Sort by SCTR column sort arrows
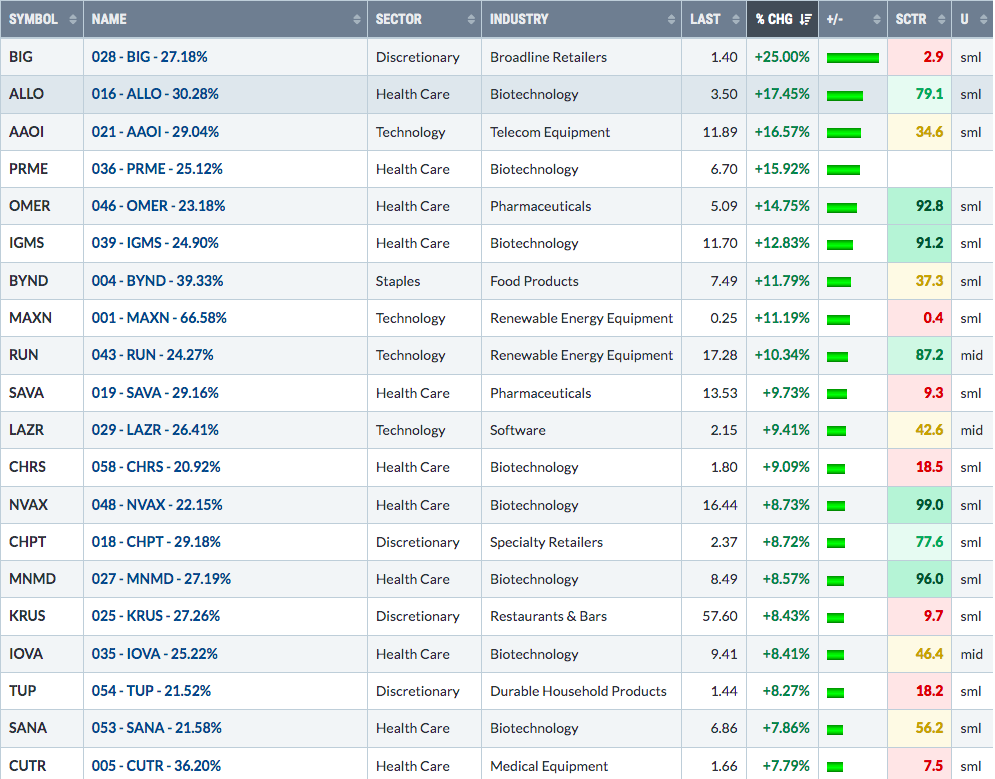 coord(942,20)
